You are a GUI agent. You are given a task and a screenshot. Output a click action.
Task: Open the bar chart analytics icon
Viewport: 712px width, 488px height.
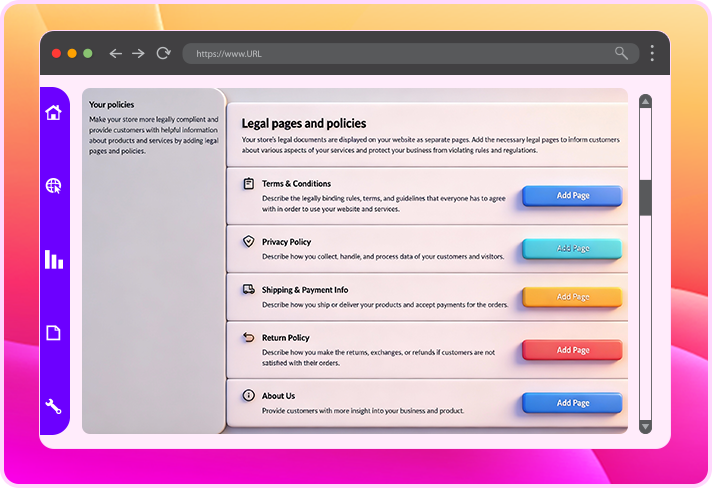point(54,260)
